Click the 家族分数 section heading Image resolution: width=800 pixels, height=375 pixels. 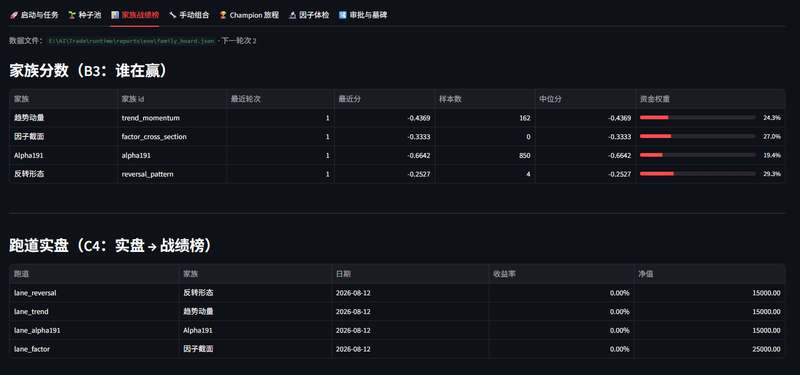pyautogui.click(x=88, y=71)
